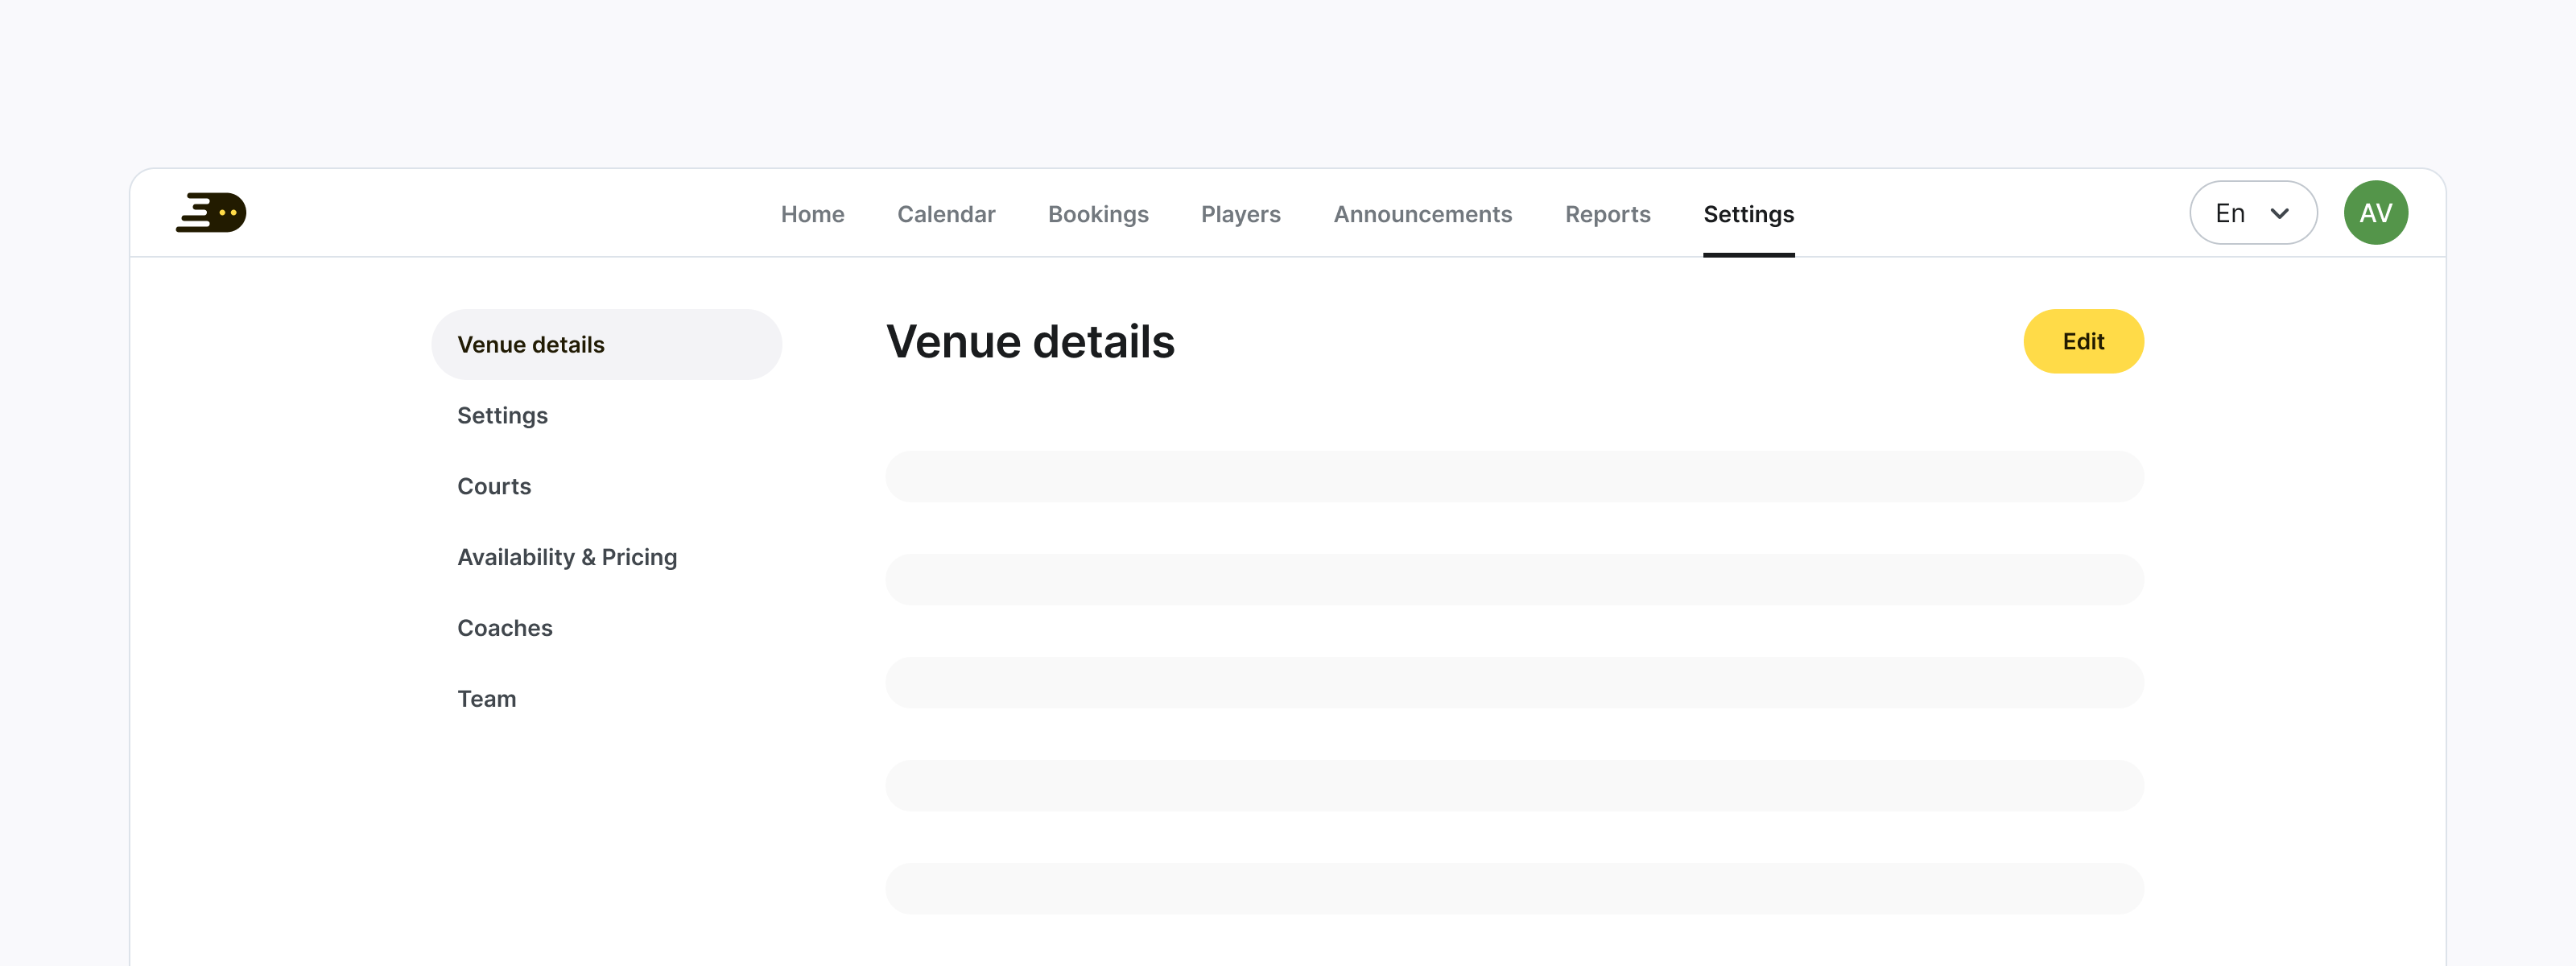Switch to the Reports tab
This screenshot has width=2576, height=966.
point(1607,213)
